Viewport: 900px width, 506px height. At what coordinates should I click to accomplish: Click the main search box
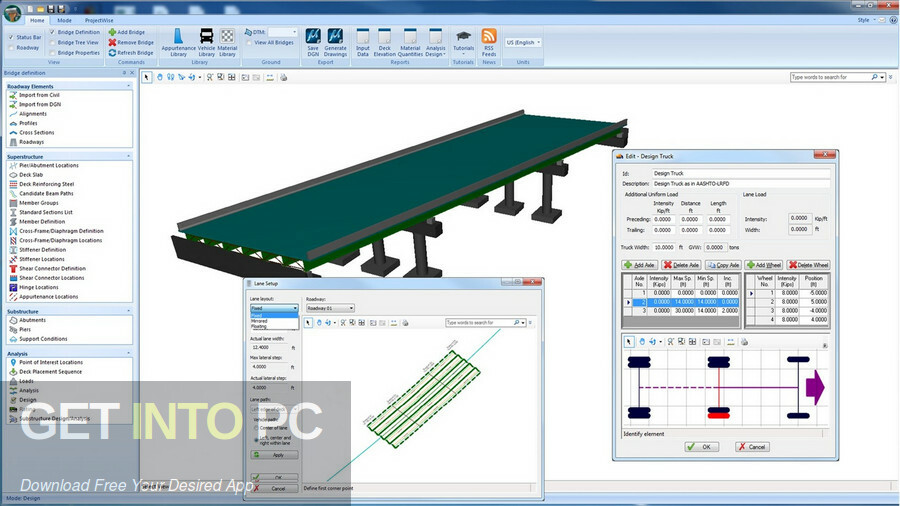tap(833, 77)
